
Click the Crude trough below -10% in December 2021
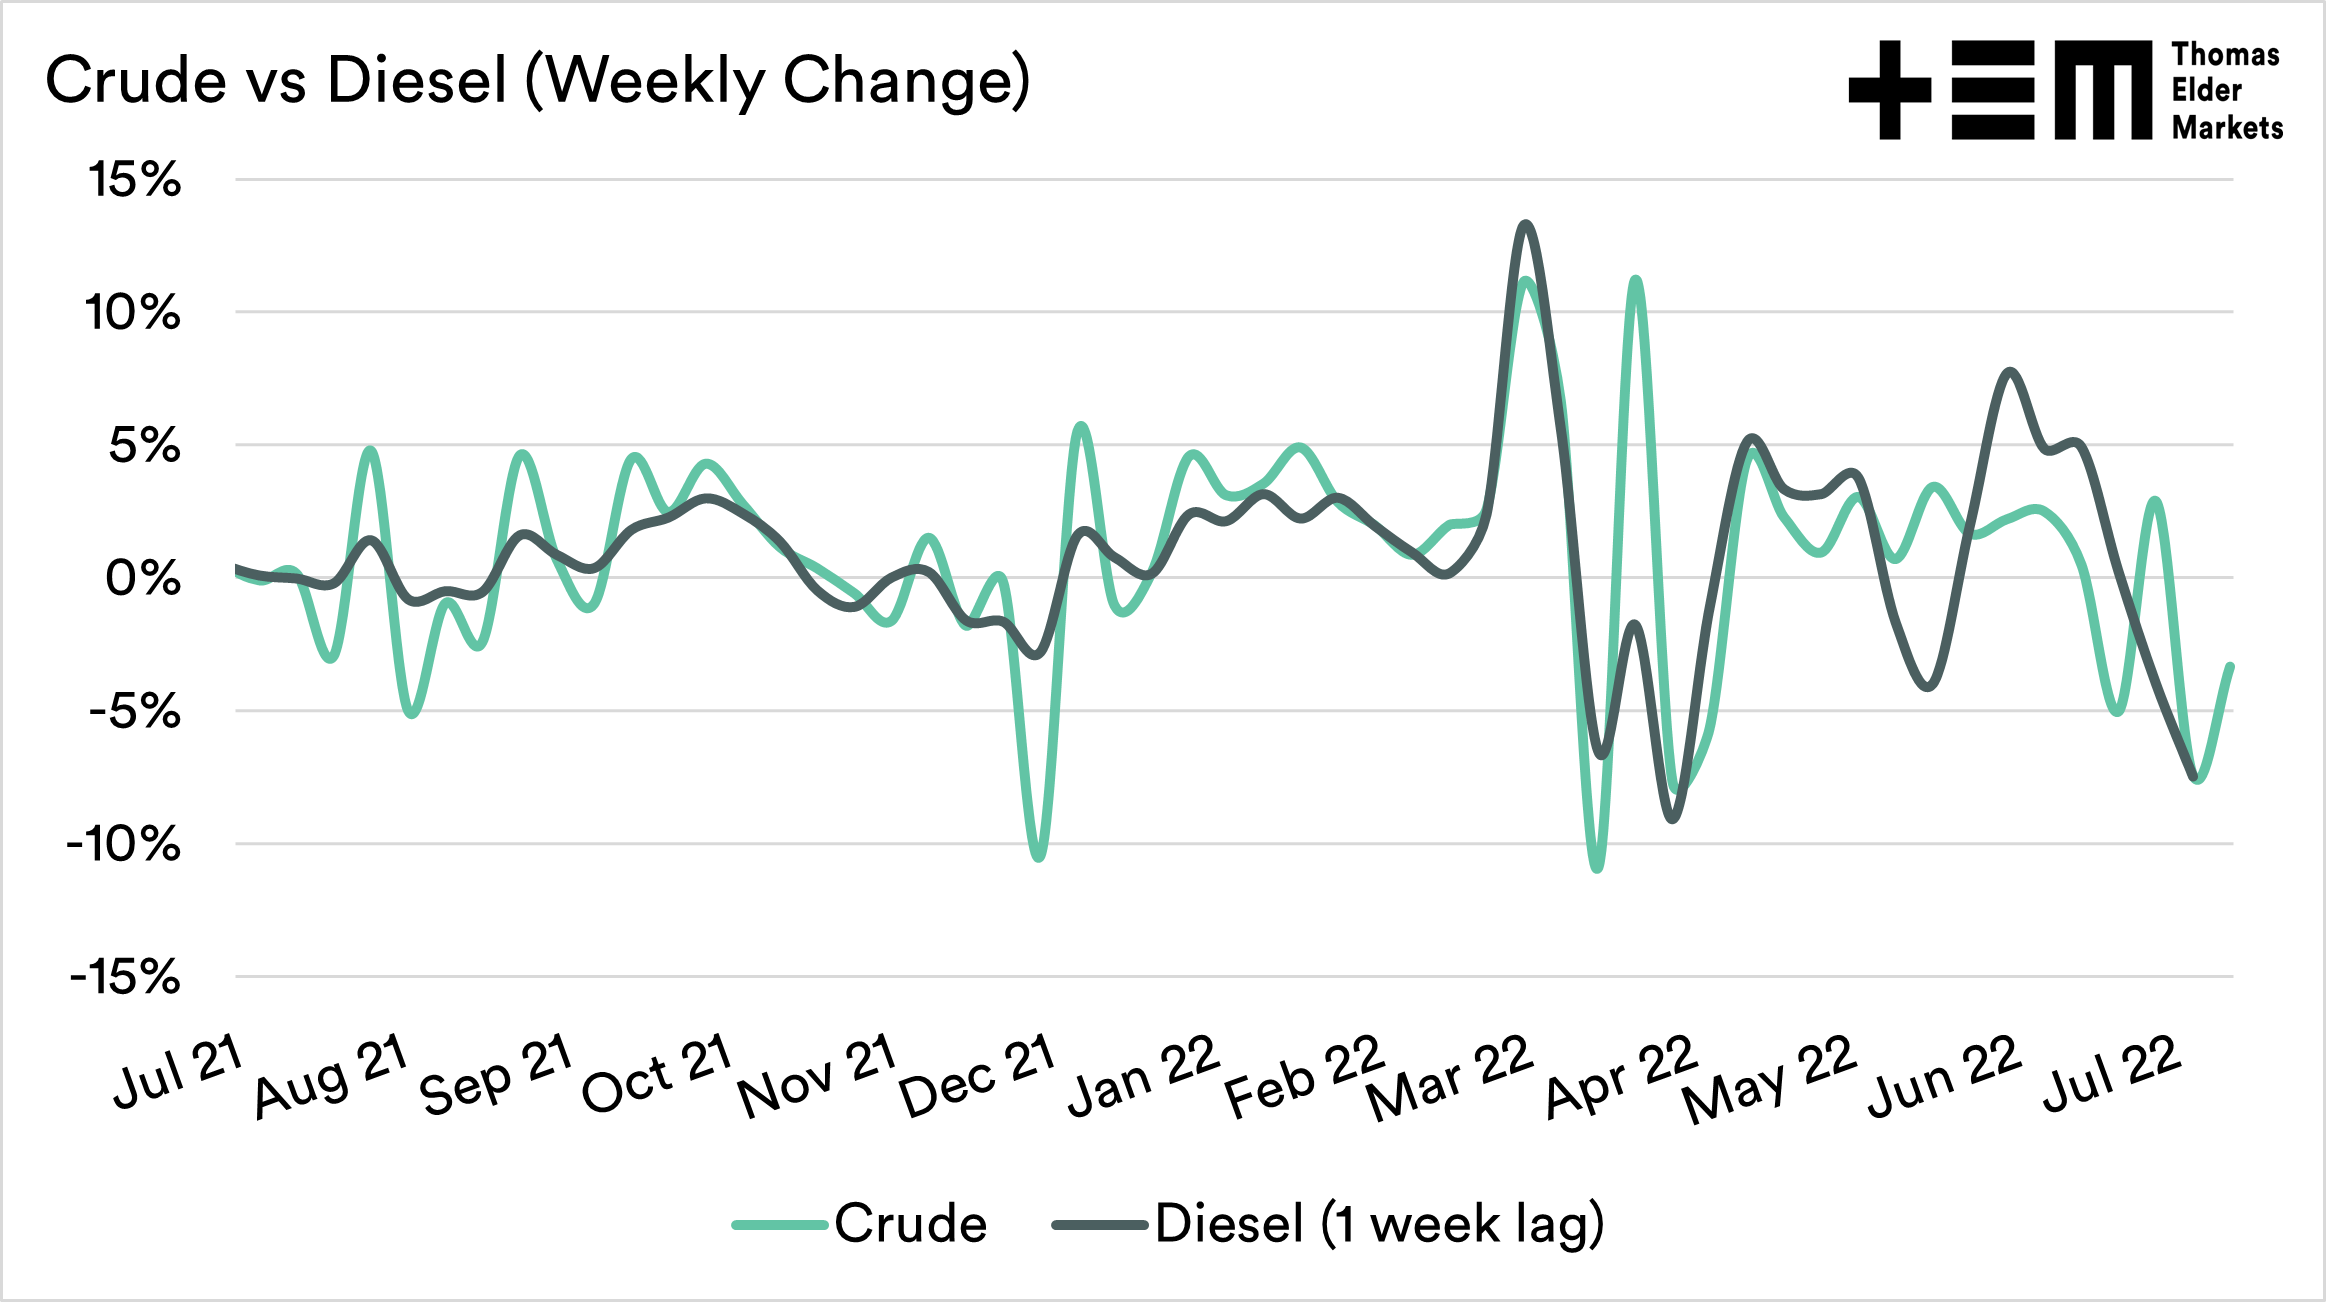[1039, 857]
